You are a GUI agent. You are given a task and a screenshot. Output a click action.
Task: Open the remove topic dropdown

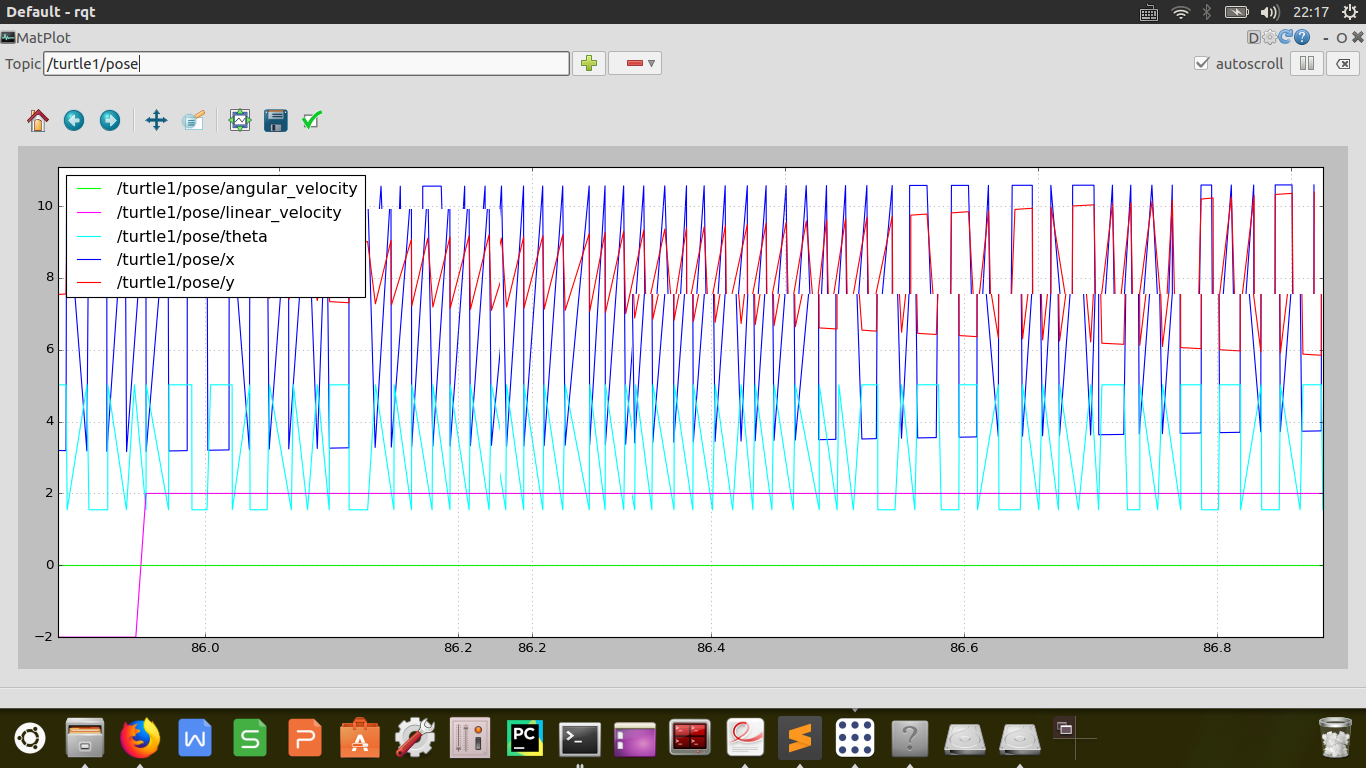click(x=635, y=64)
